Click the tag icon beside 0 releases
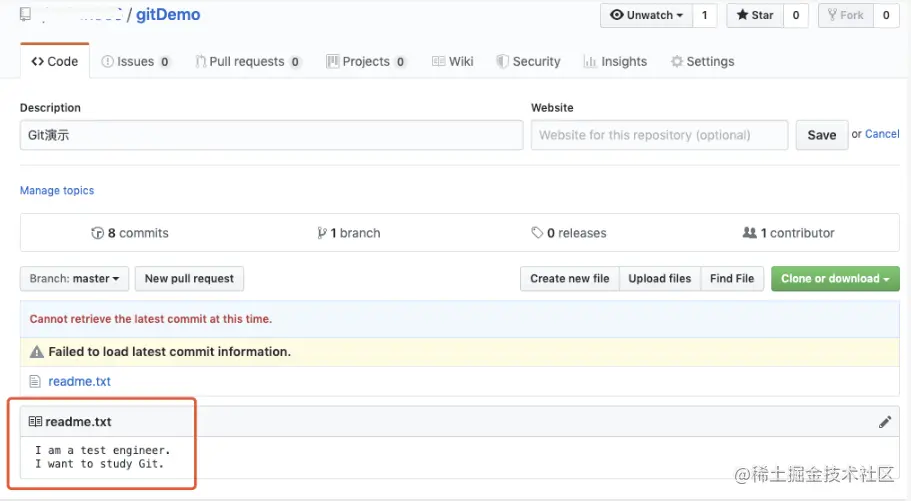This screenshot has width=911, height=501. click(537, 232)
